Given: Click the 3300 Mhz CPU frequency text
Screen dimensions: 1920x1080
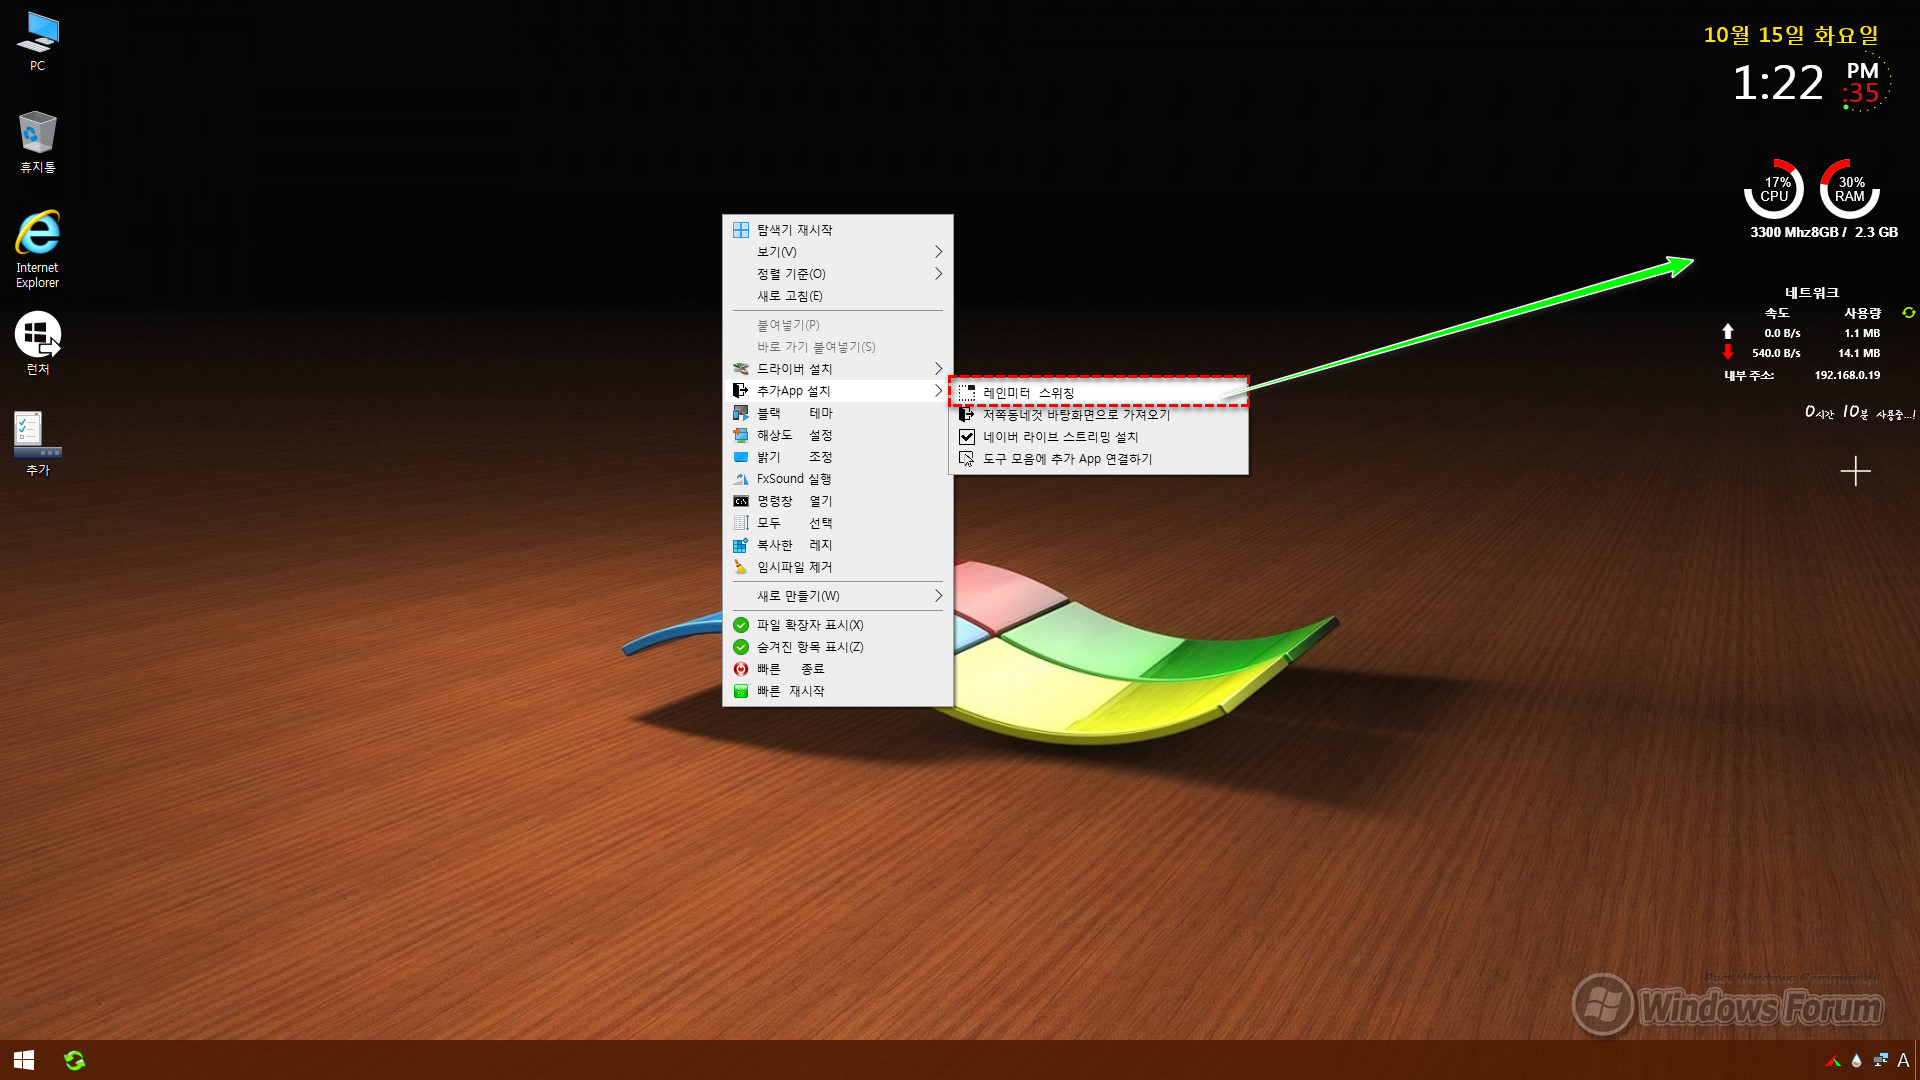Looking at the screenshot, I should 1782,232.
